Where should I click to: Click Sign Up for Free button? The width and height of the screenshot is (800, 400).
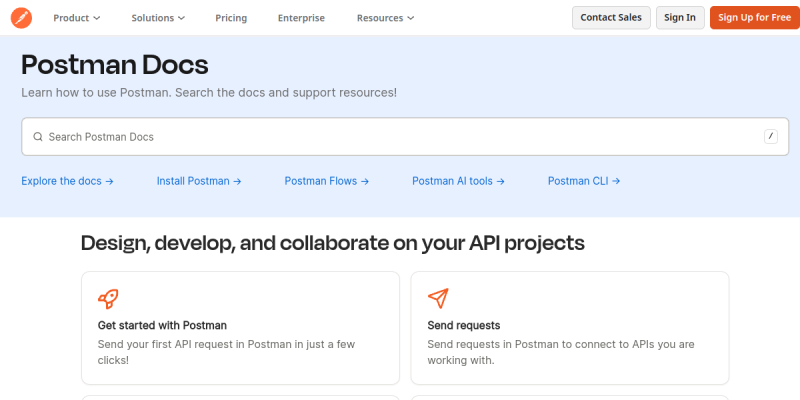755,17
